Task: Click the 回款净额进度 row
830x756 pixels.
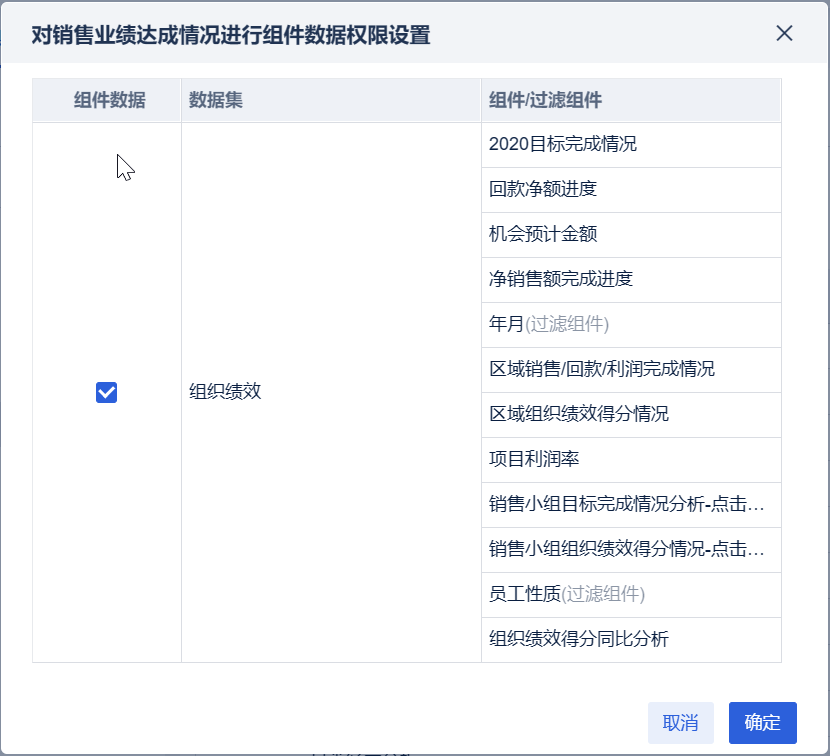Action: pos(631,190)
